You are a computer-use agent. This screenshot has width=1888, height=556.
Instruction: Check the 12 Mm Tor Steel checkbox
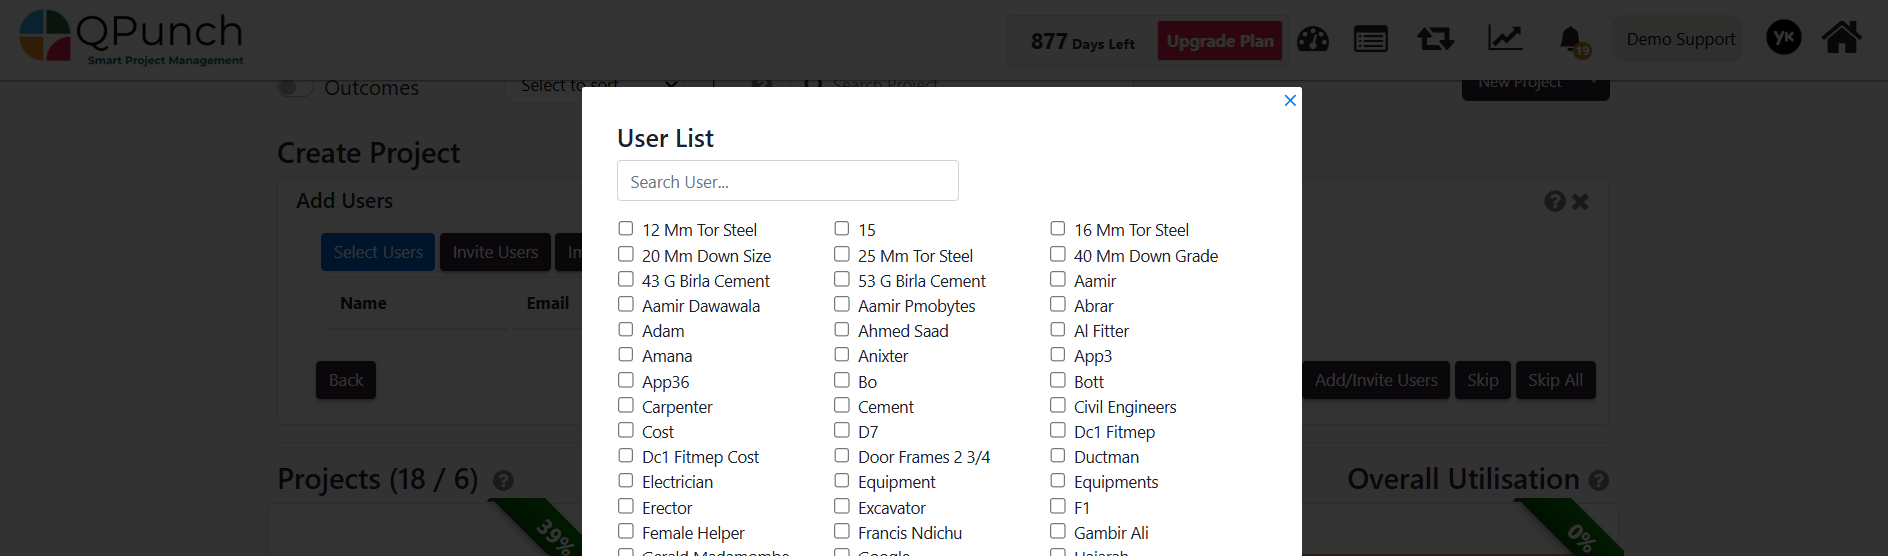(x=626, y=229)
